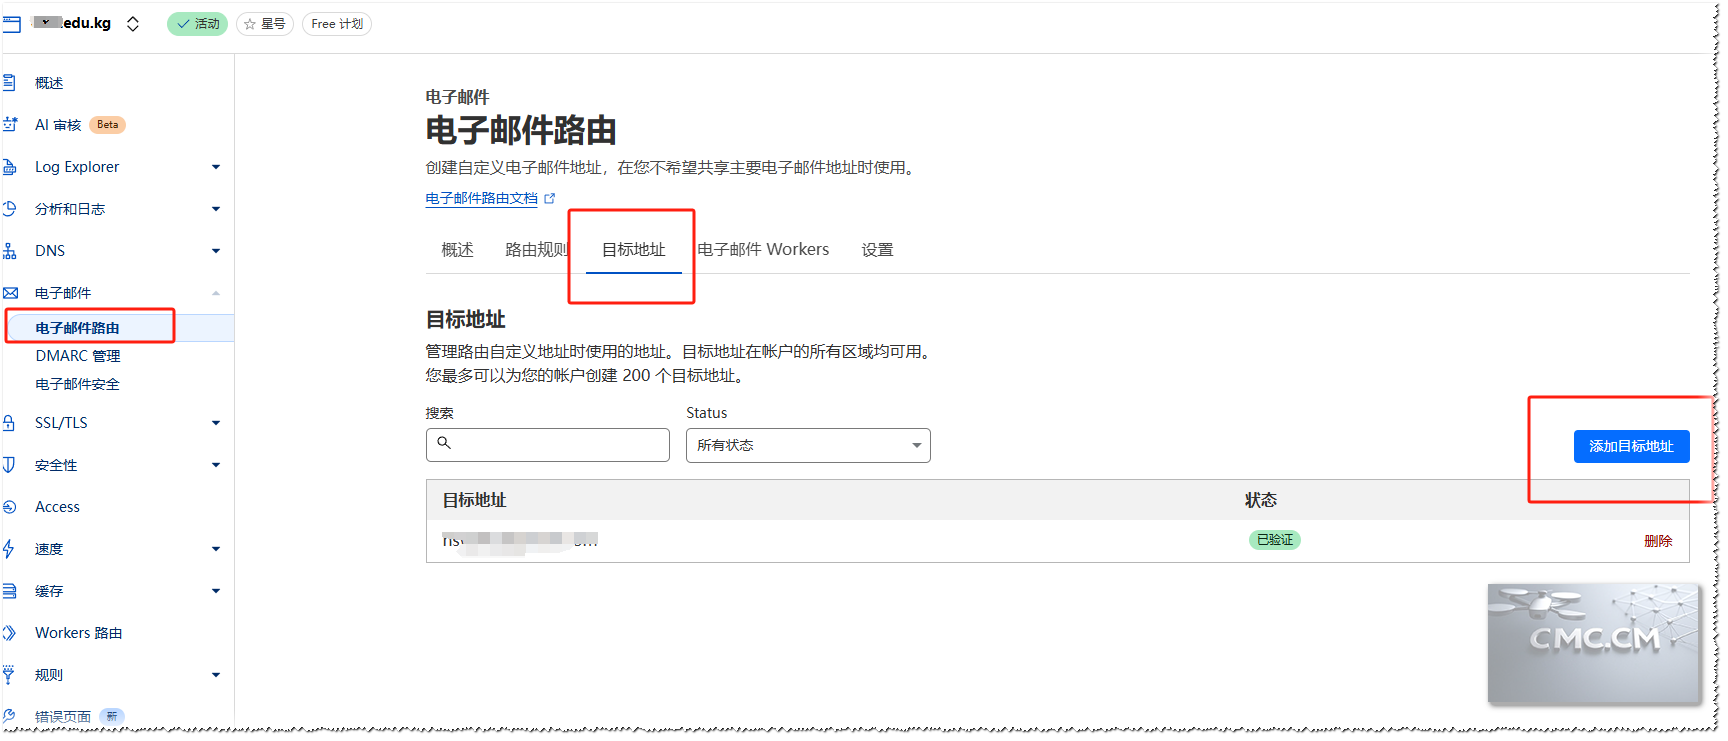Viewport: 1728px width, 741px height.
Task: Open the 电子邮件 Workers tab
Action: (x=763, y=249)
